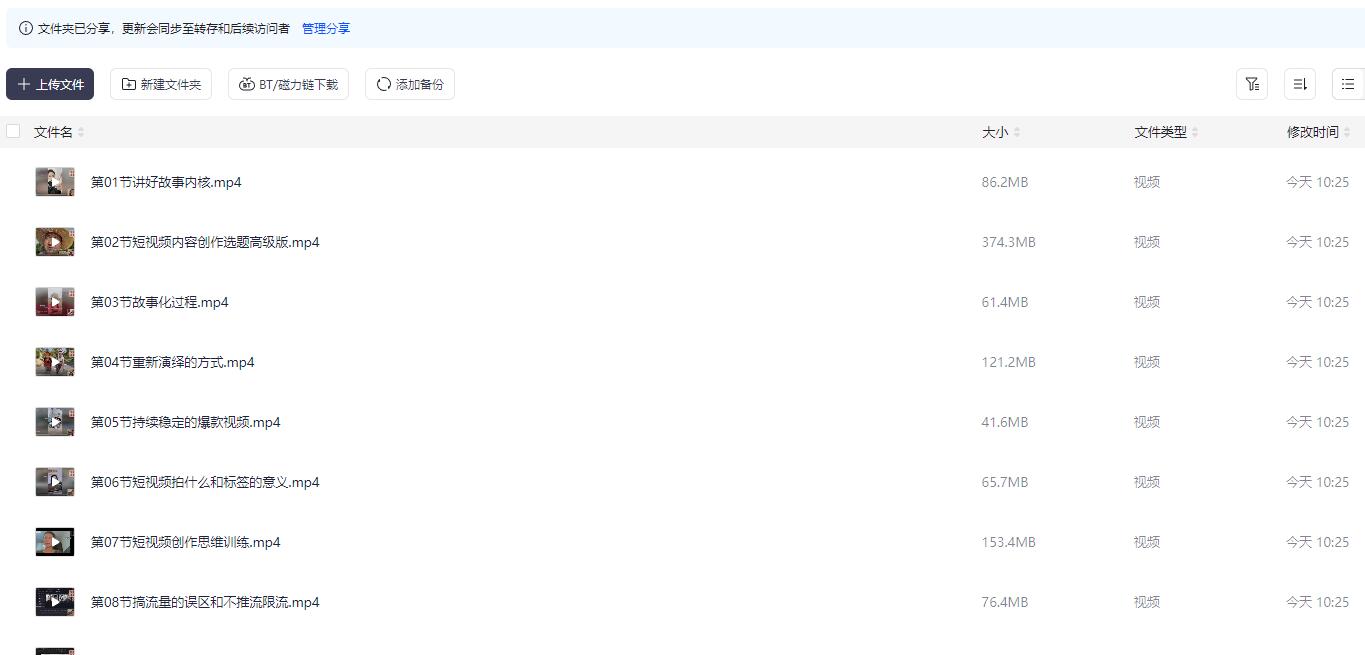The width and height of the screenshot is (1365, 655).
Task: Open file 第03节故事化过程.mp4
Action: [x=160, y=302]
